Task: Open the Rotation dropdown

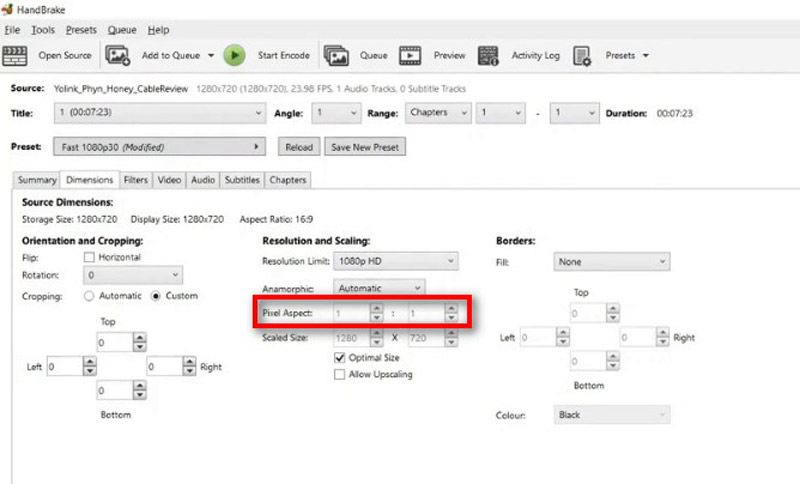Action: (133, 275)
